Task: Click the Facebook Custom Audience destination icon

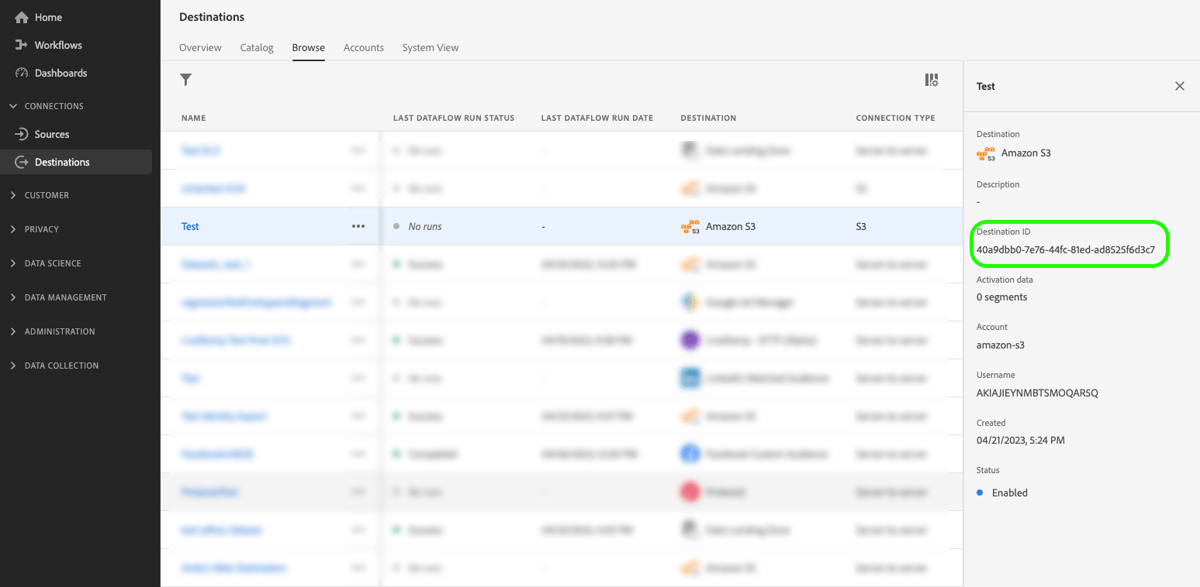Action: [x=688, y=453]
